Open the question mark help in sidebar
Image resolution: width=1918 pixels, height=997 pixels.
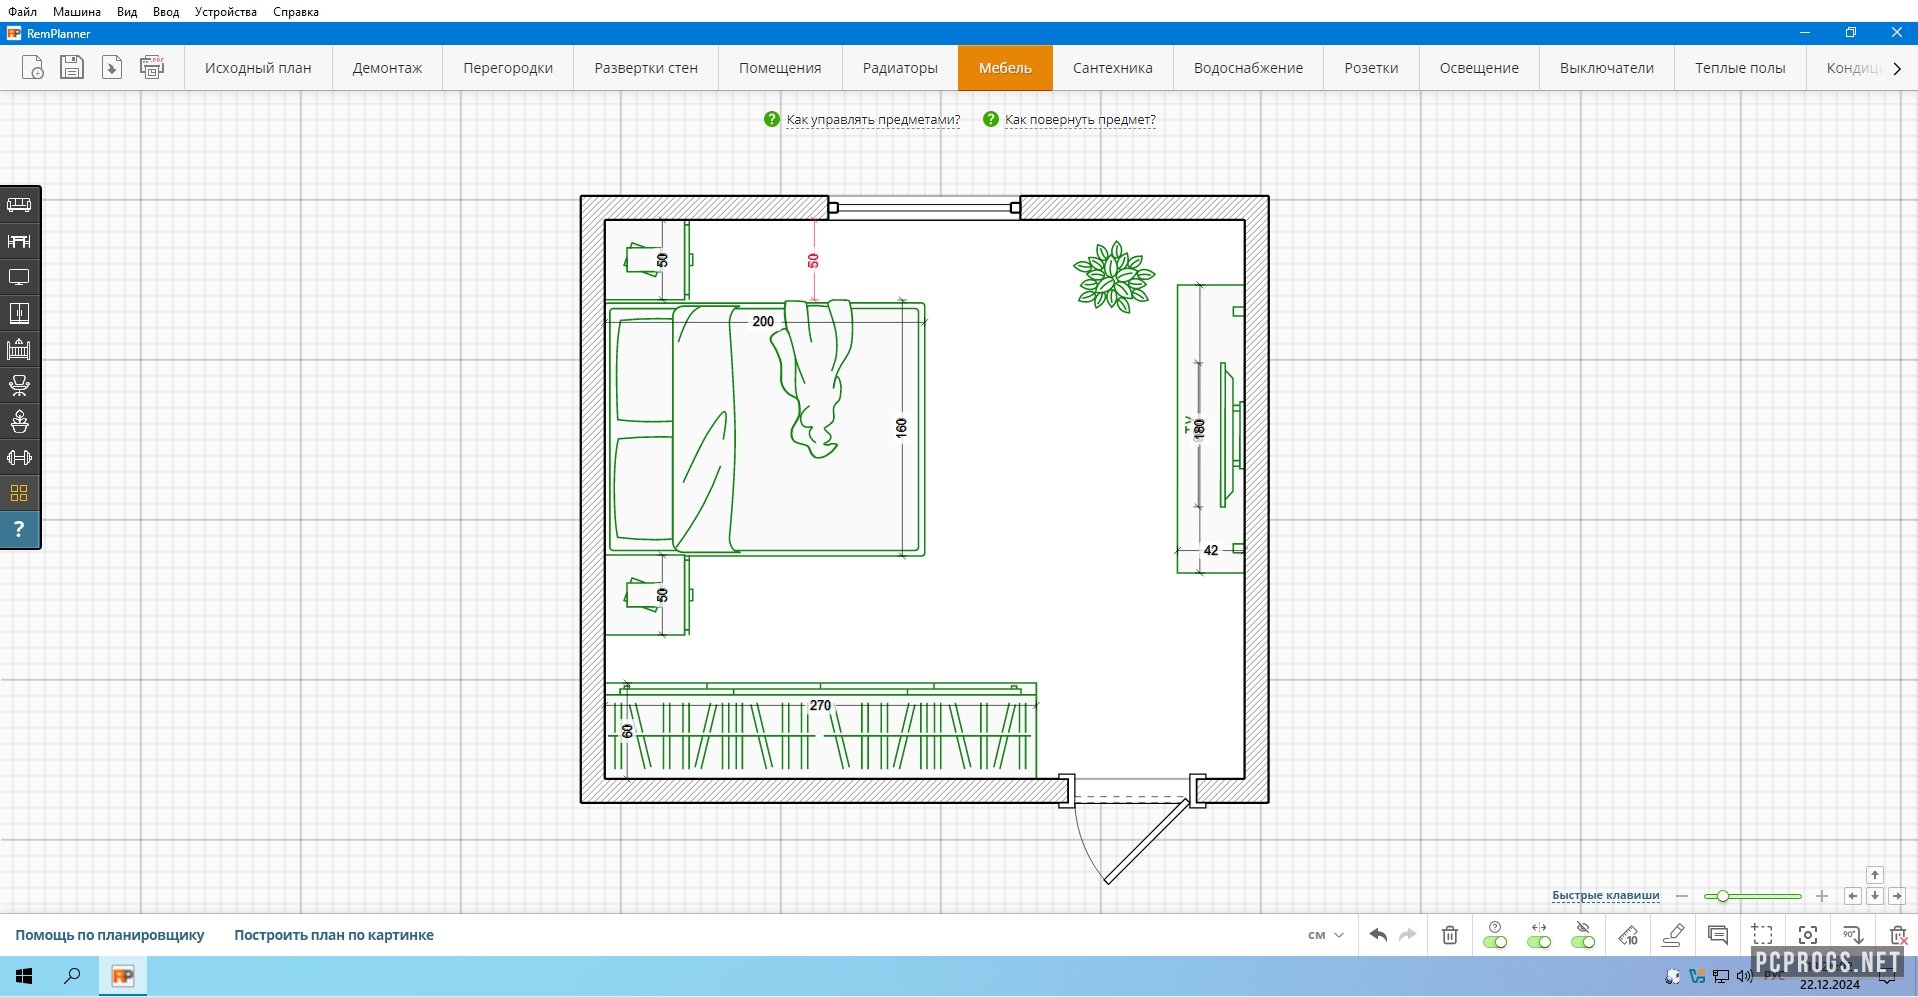(19, 529)
